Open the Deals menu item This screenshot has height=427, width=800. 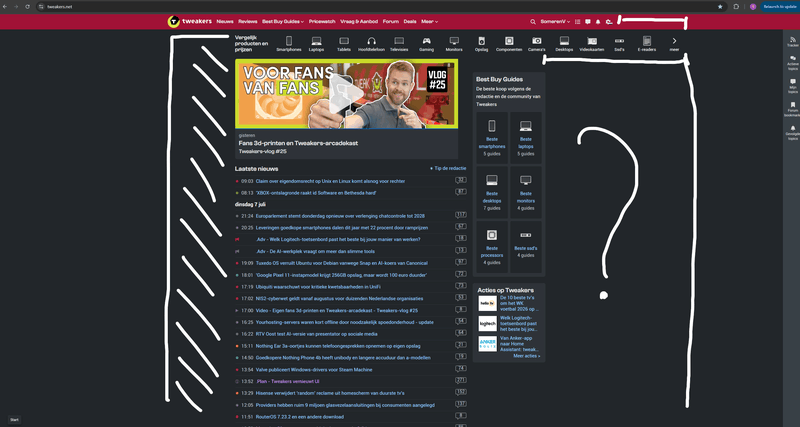click(410, 21)
